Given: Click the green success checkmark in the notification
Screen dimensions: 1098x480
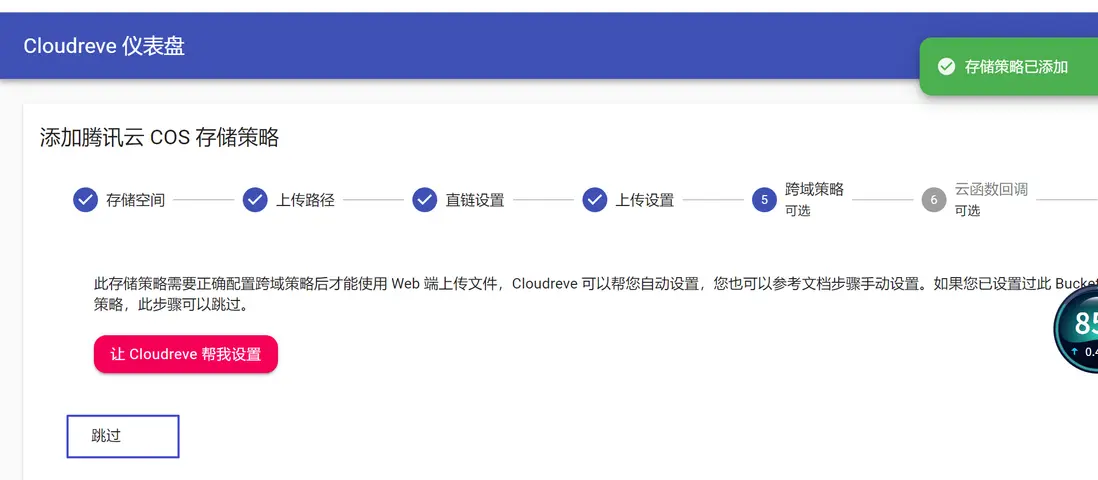Looking at the screenshot, I should [946, 67].
